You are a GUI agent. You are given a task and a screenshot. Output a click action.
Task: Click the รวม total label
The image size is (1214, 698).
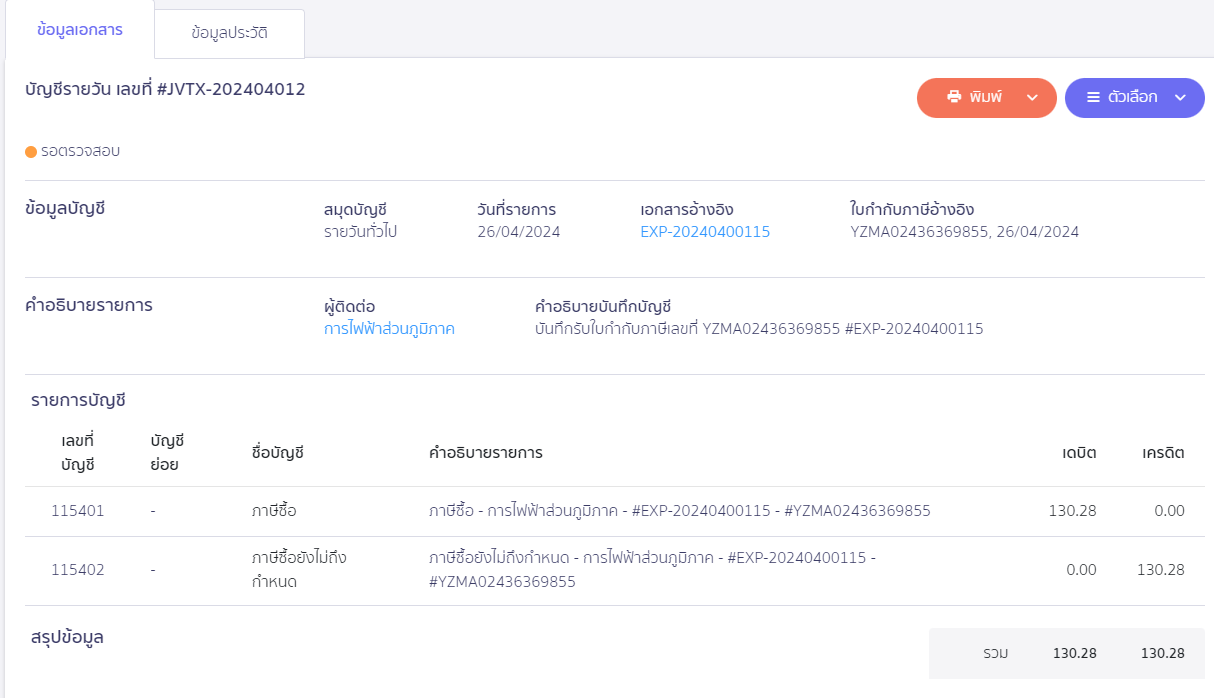point(996,653)
